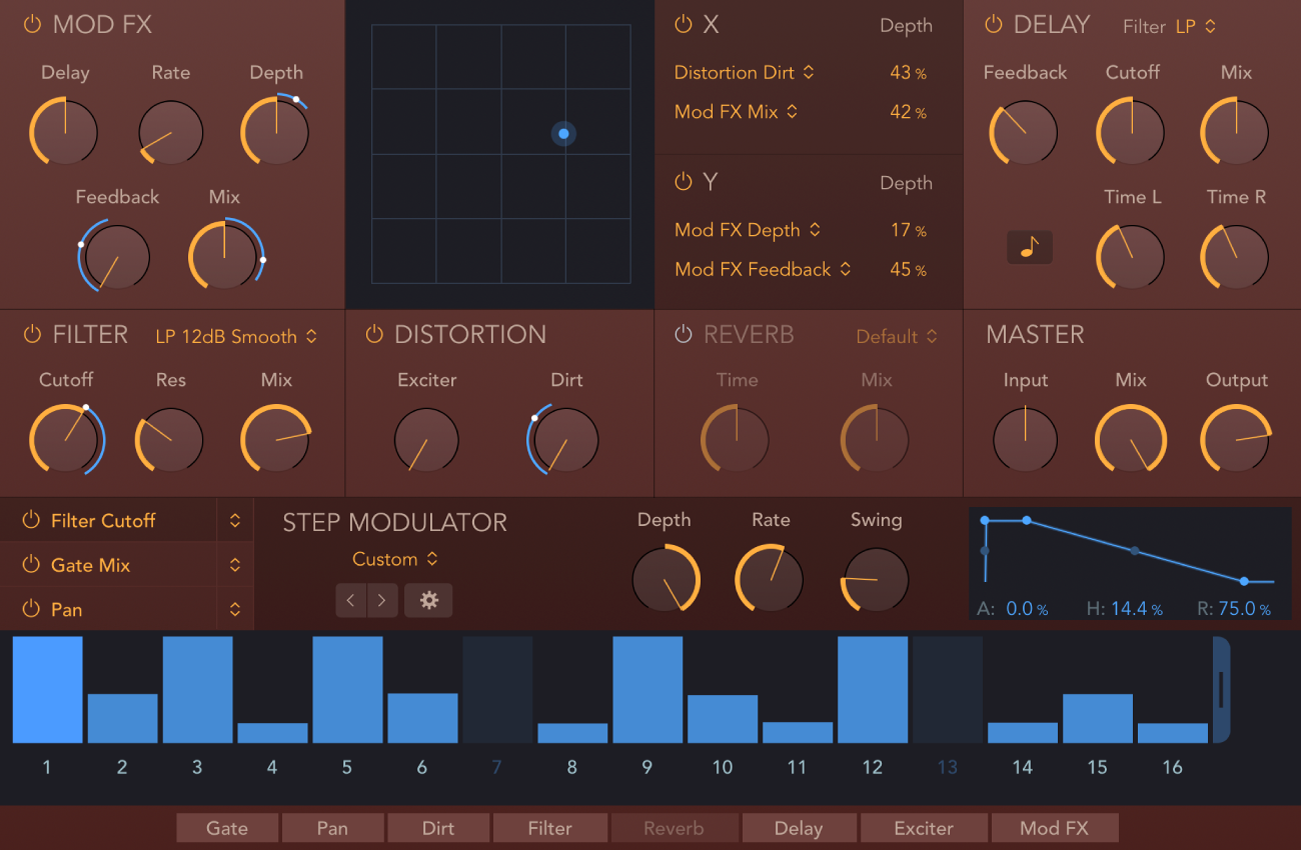
Task: Disable the X pad axis power toggle
Action: (683, 25)
